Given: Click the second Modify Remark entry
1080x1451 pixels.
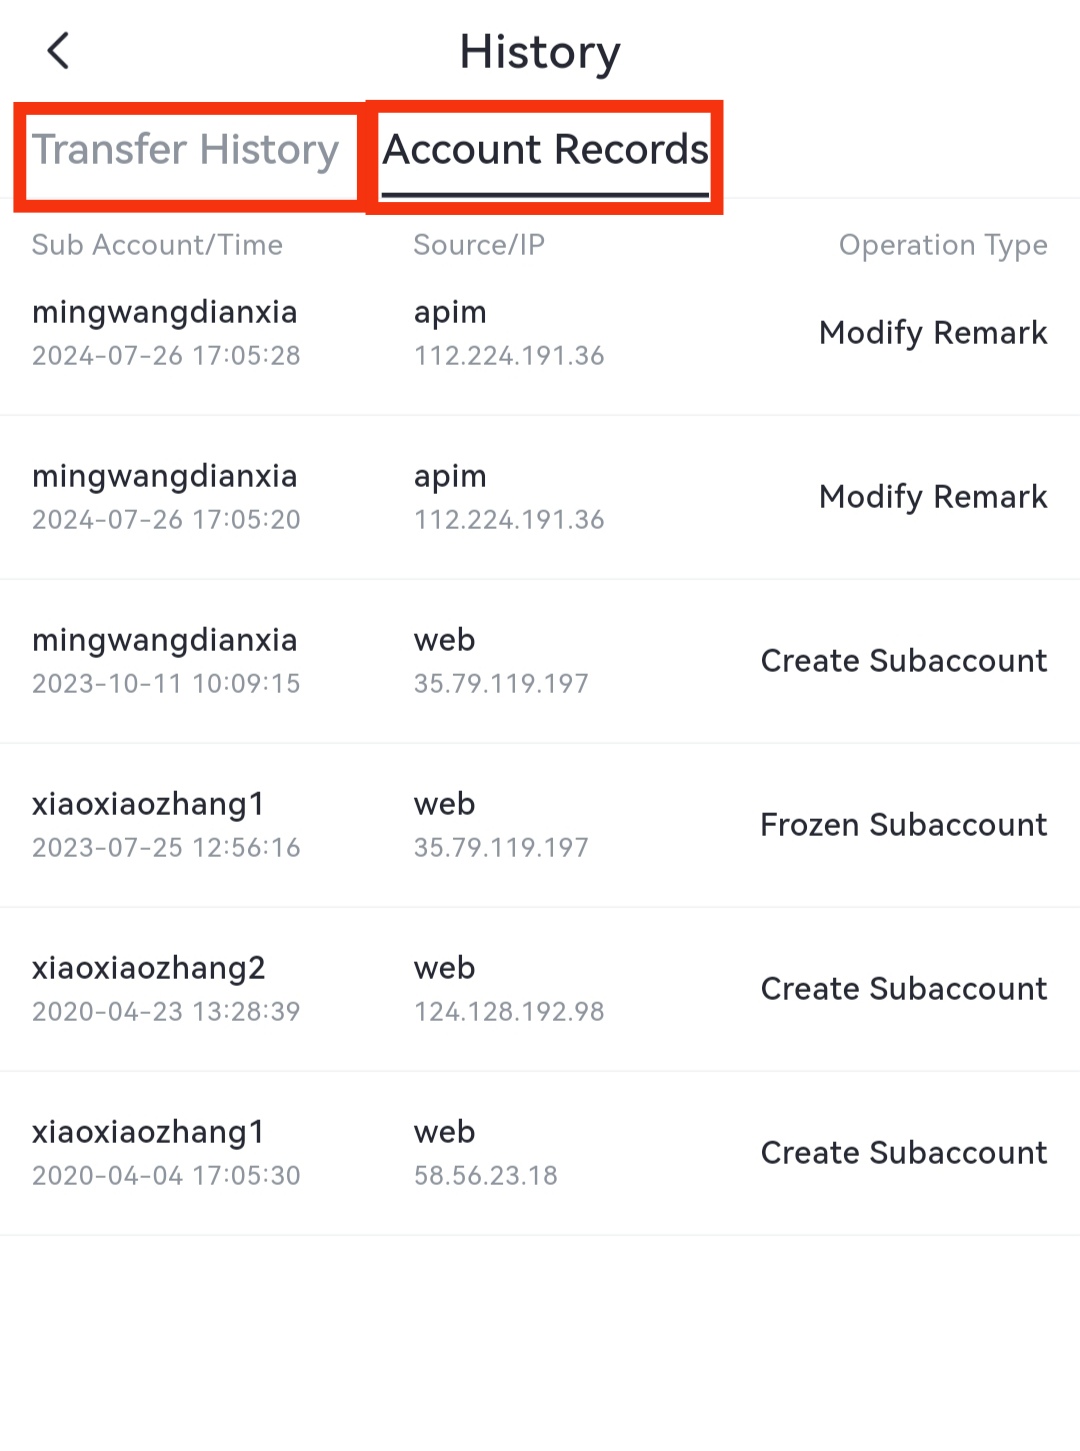Looking at the screenshot, I should [x=932, y=497].
